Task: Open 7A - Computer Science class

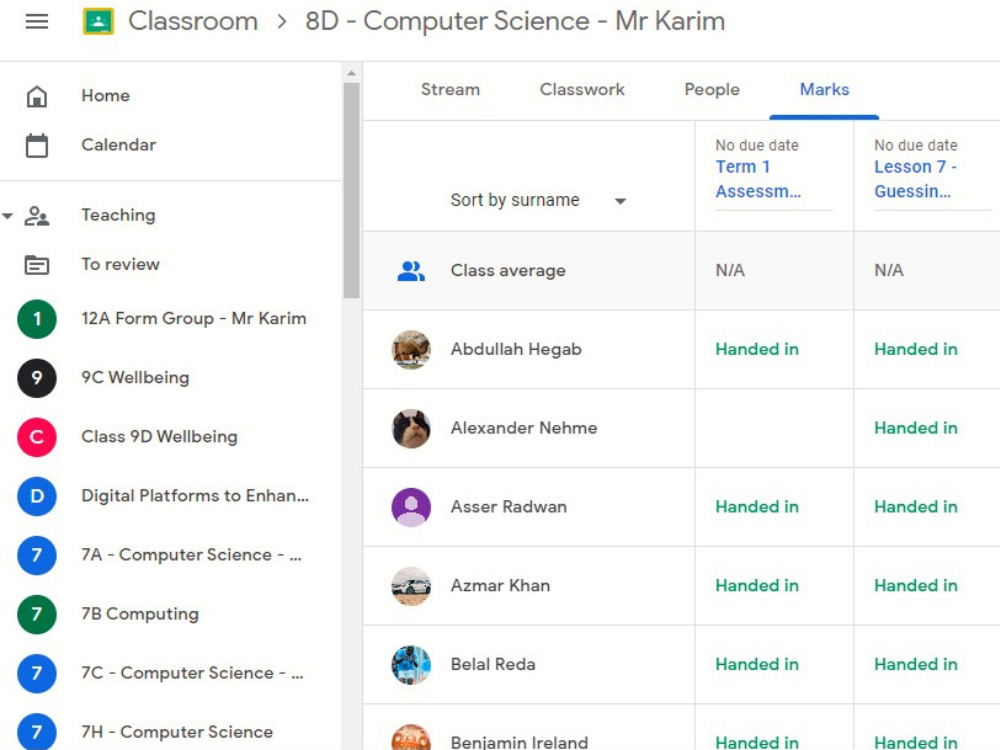Action: (191, 555)
